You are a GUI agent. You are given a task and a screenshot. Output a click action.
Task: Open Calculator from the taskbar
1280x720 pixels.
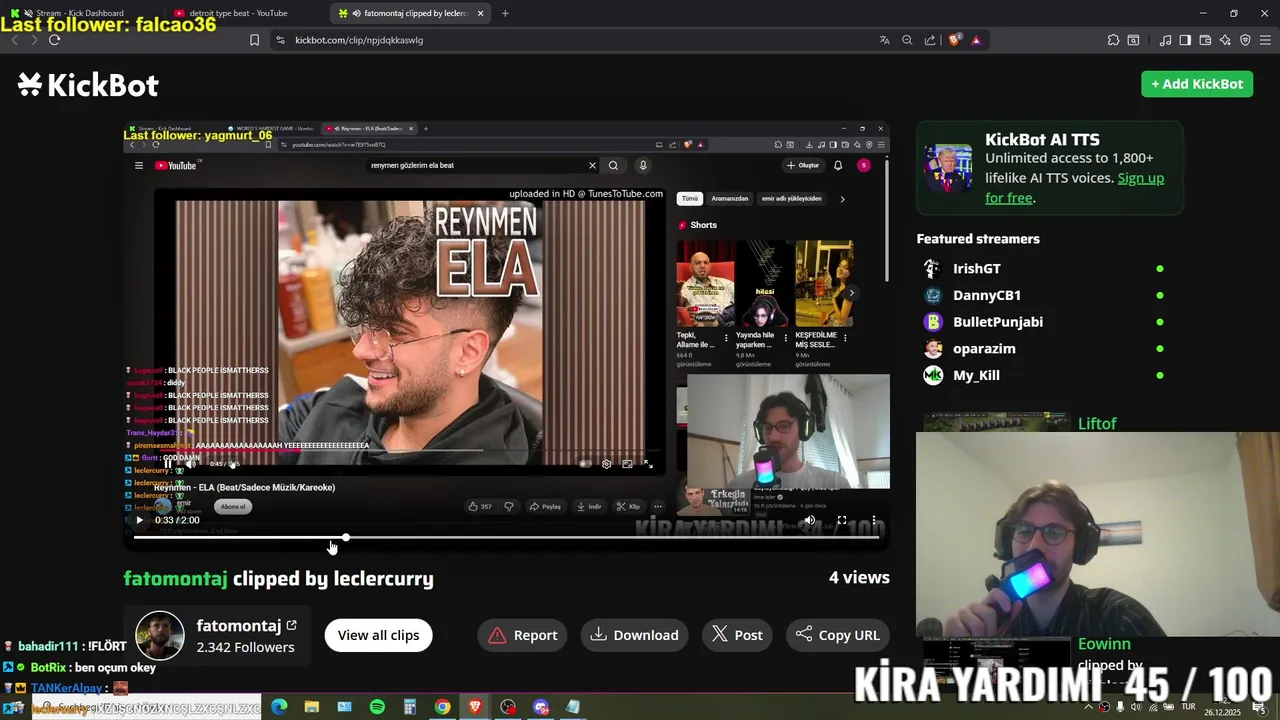(410, 707)
